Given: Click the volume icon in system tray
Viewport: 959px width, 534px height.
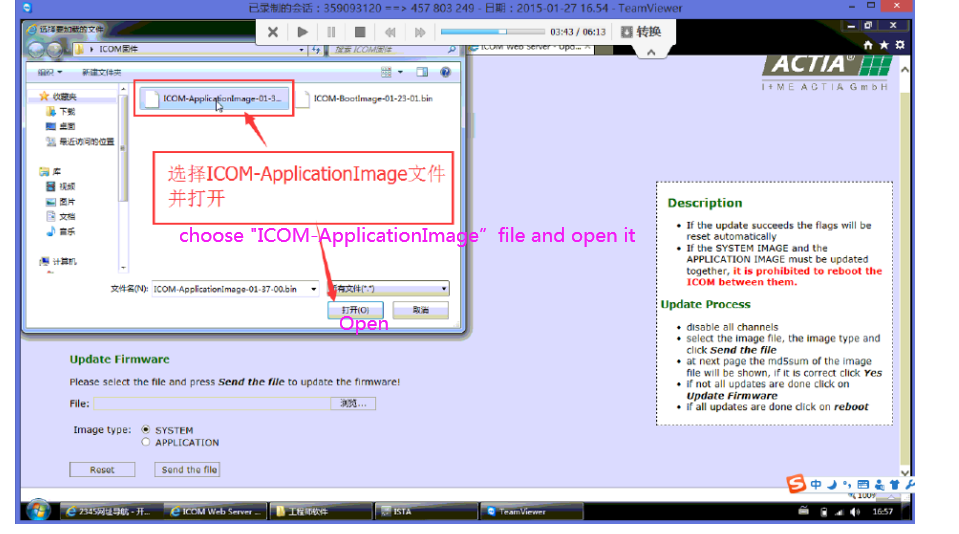Looking at the screenshot, I should pyautogui.click(x=854, y=511).
